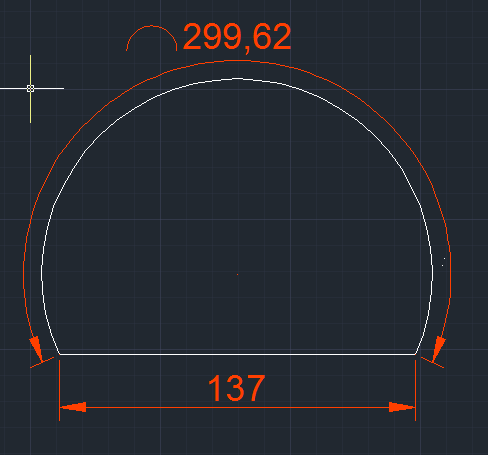Image resolution: width=488 pixels, height=455 pixels.
Task: Click the arc symbol beside 299,62
Action: [x=152, y=38]
